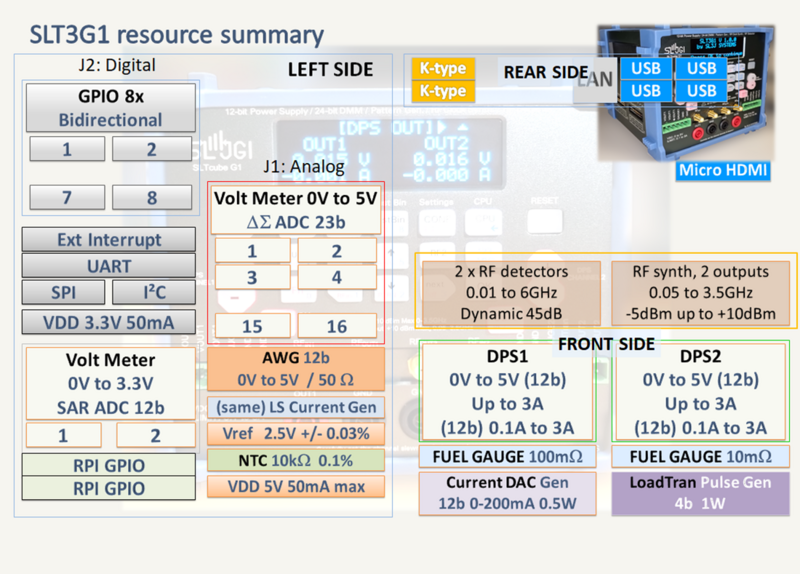
Task: Select the "AWG 12b 0V to 5V / 50 Ω" block
Action: point(296,369)
